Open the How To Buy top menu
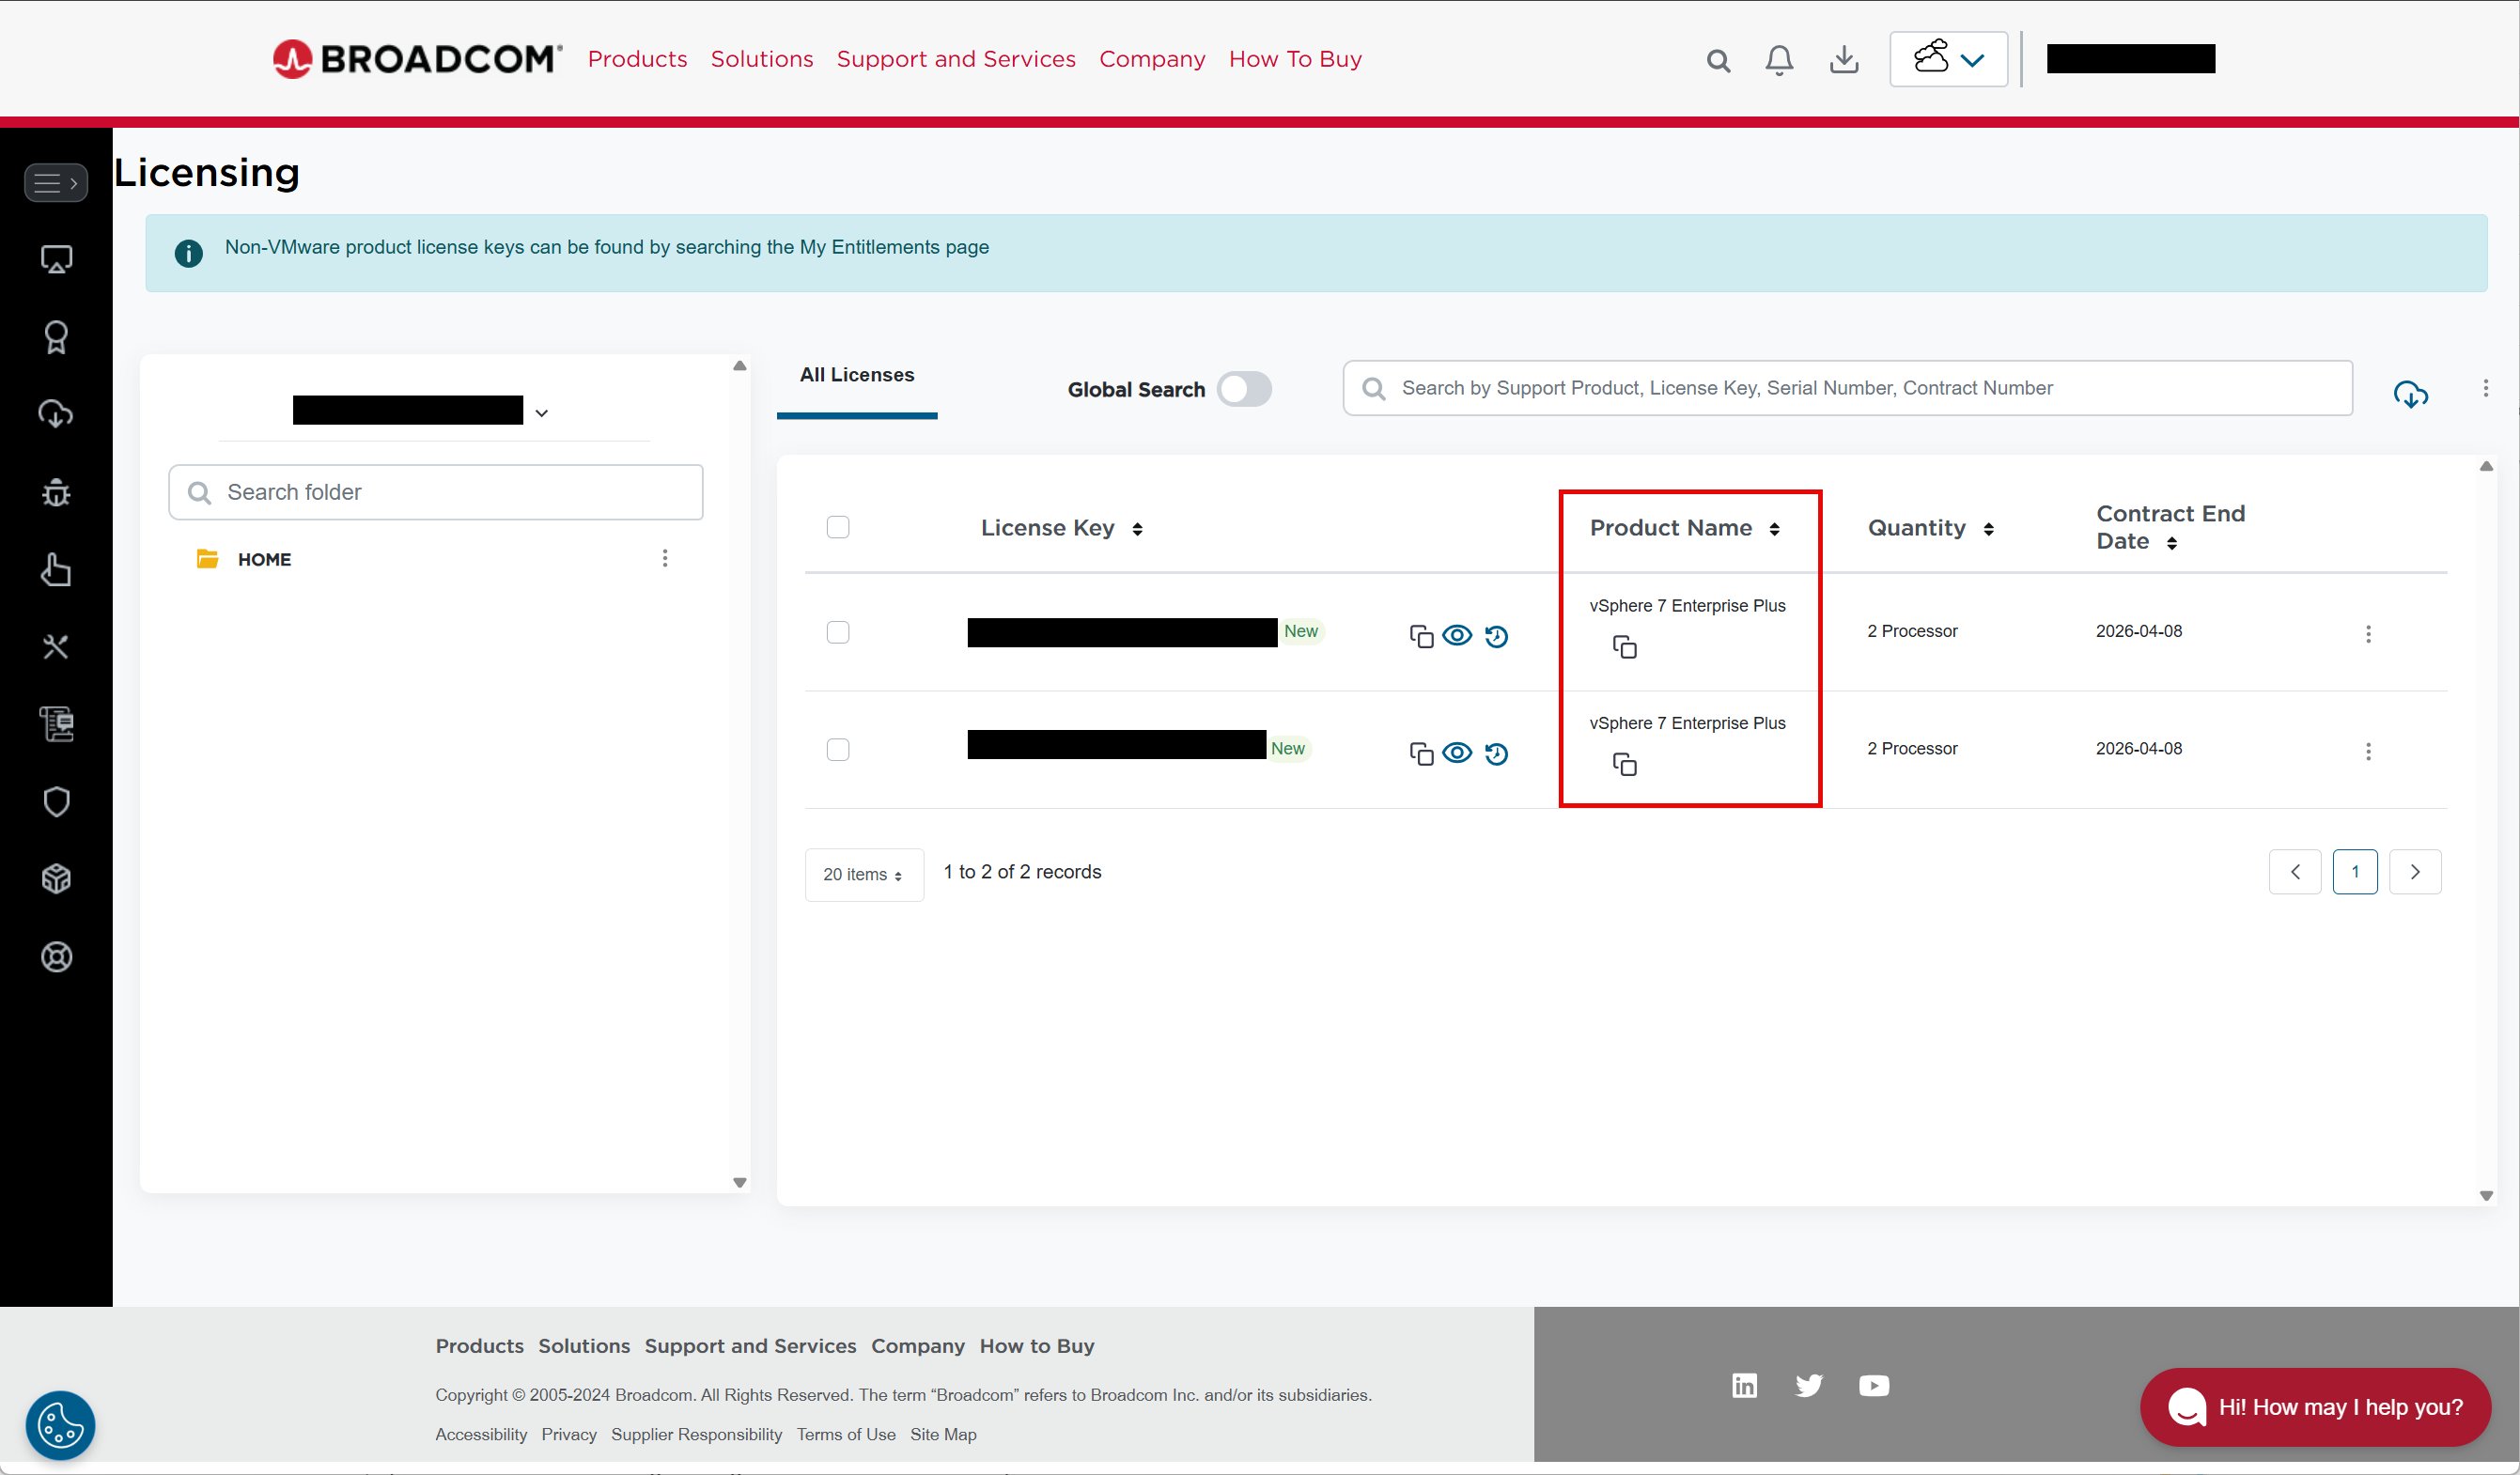This screenshot has height=1475, width=2520. (1294, 59)
